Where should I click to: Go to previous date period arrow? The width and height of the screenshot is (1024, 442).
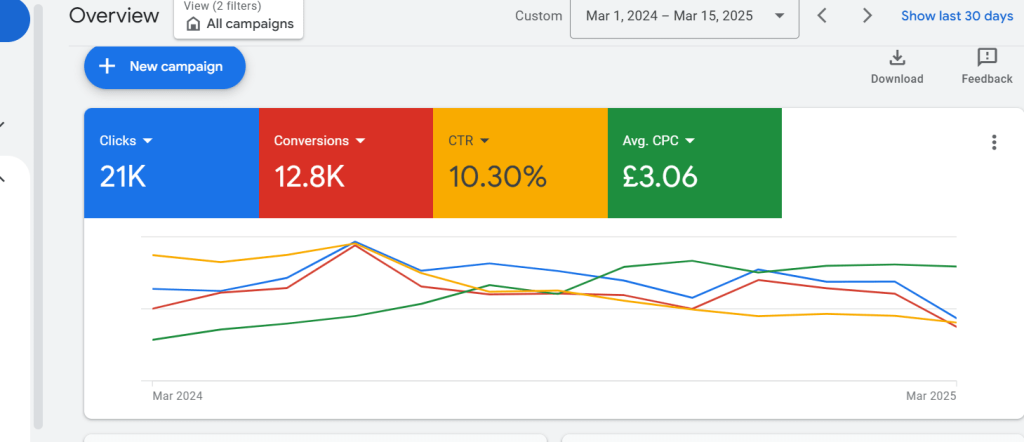822,16
